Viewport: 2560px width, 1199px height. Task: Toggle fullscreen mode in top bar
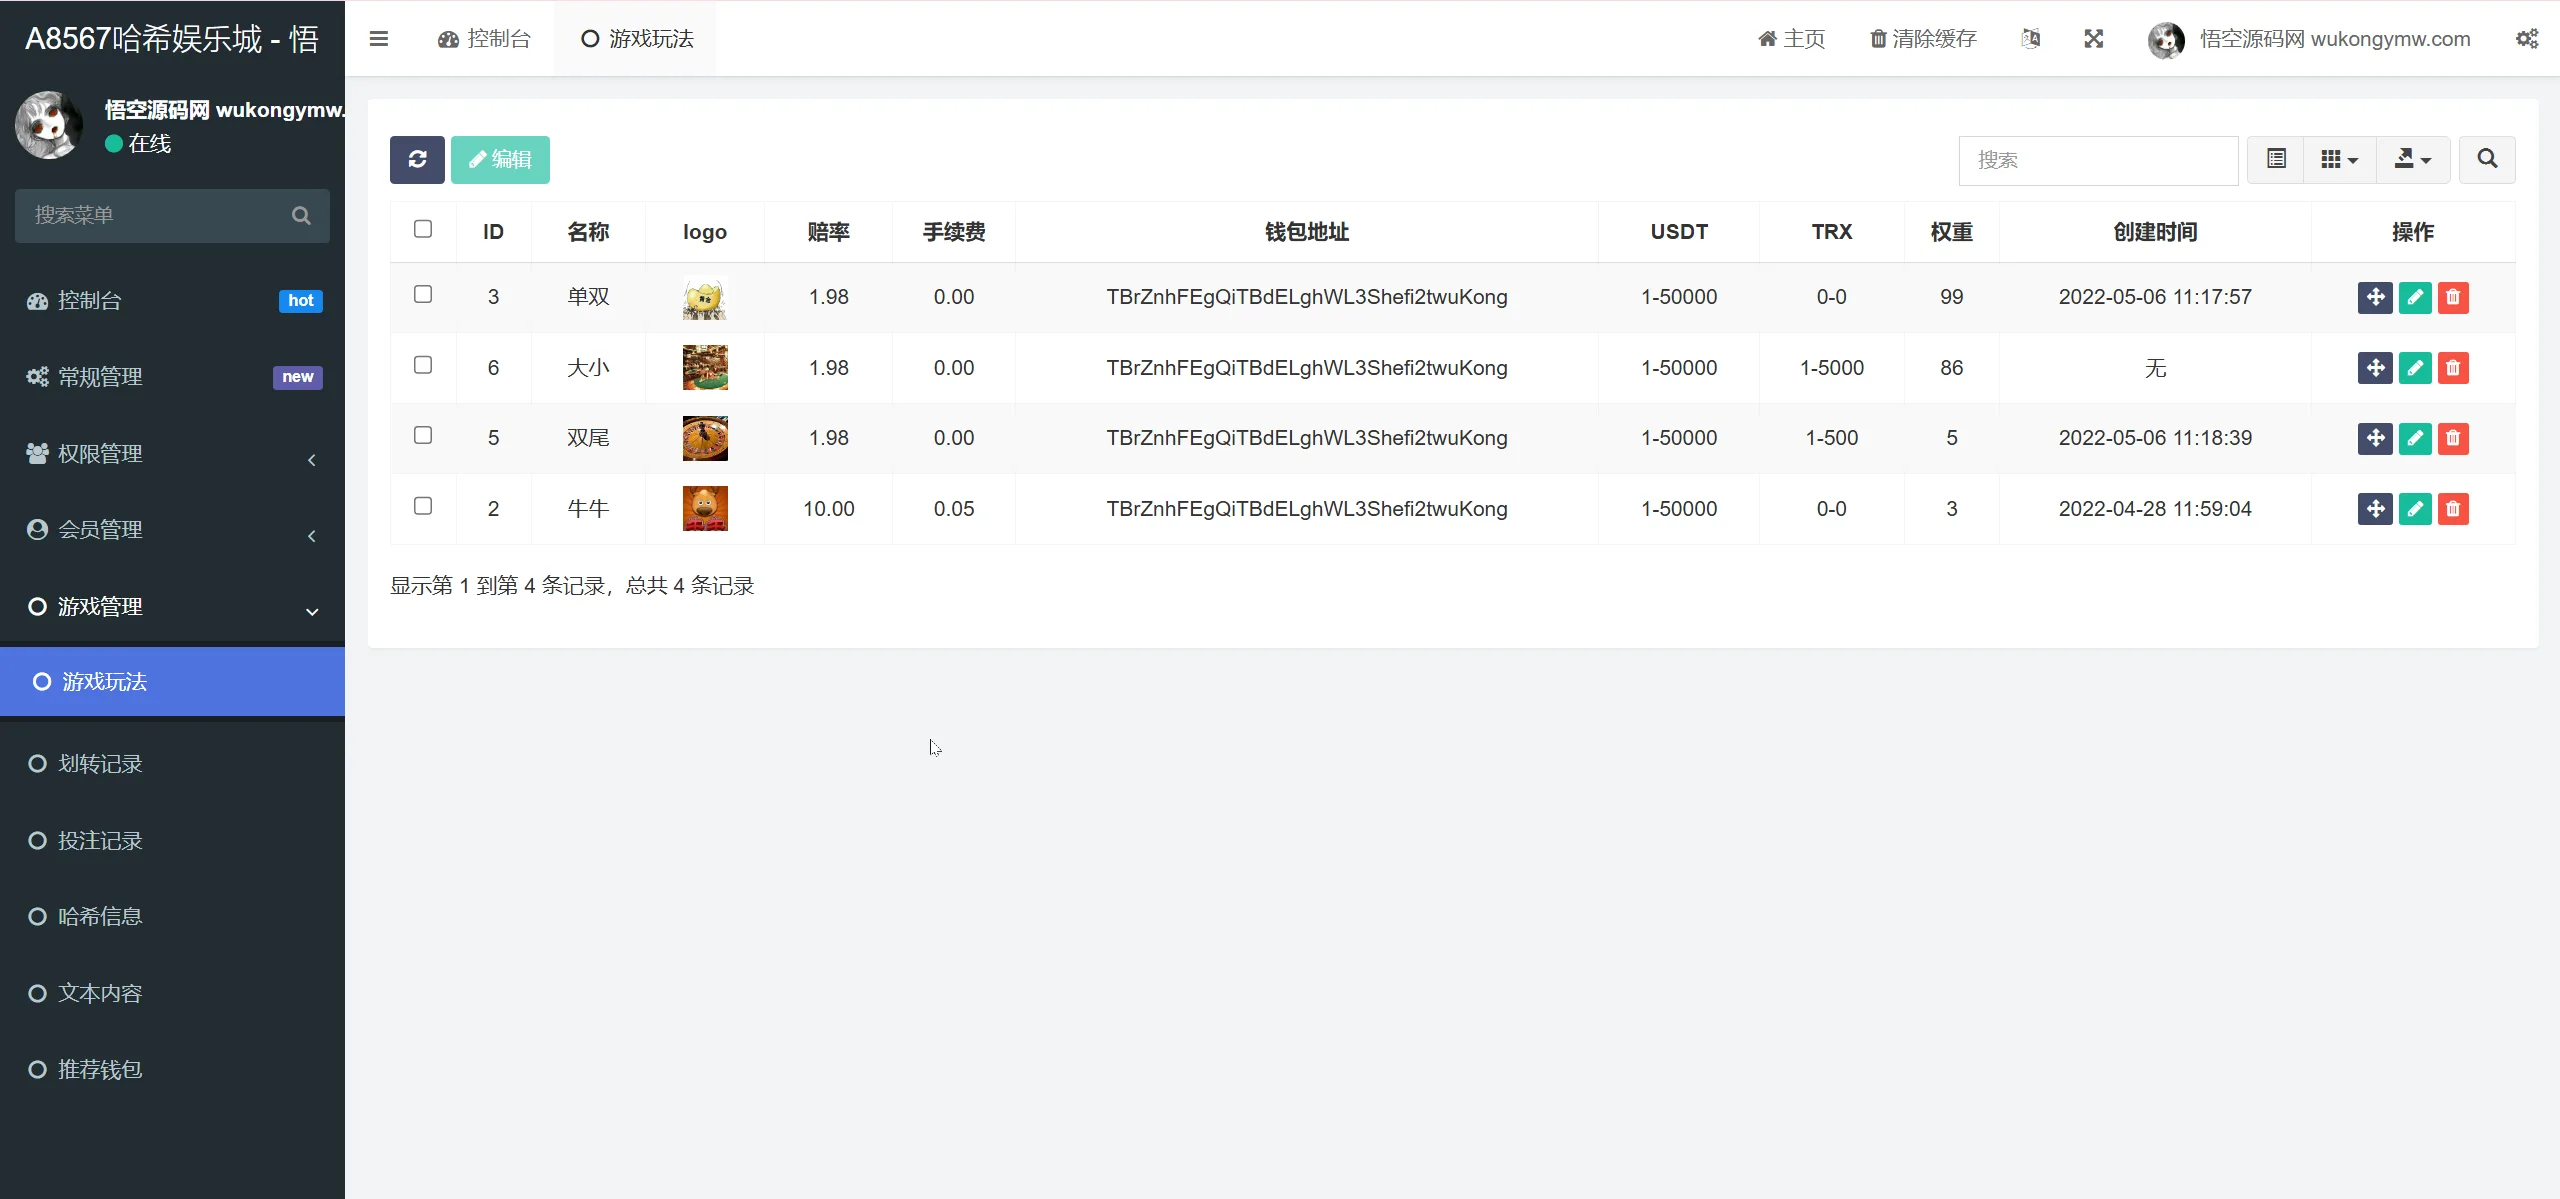pyautogui.click(x=2093, y=38)
